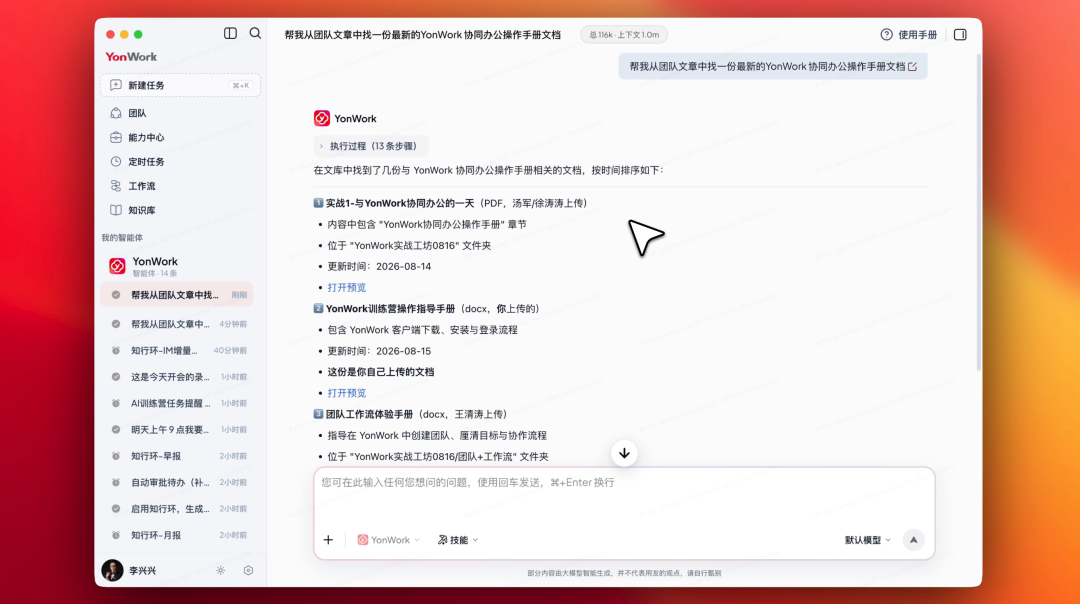Open 知行环-早报 conversation
Image resolution: width=1080 pixels, height=604 pixels.
[x=178, y=456]
